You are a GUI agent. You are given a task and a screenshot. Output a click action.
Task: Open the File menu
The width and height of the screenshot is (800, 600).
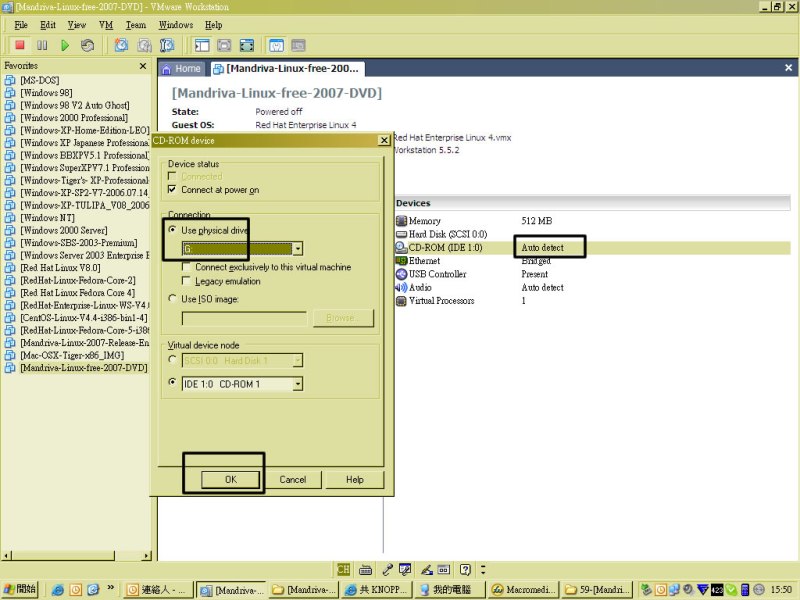21,25
